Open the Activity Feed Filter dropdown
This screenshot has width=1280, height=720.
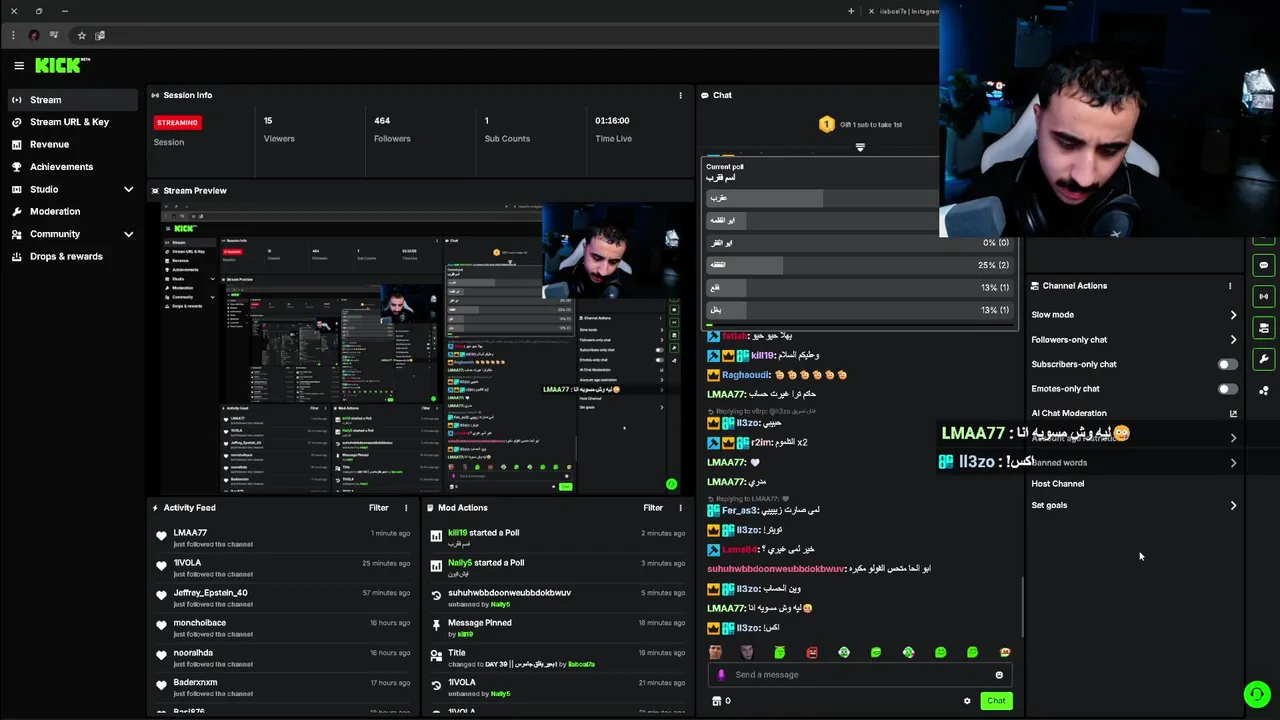(x=378, y=508)
